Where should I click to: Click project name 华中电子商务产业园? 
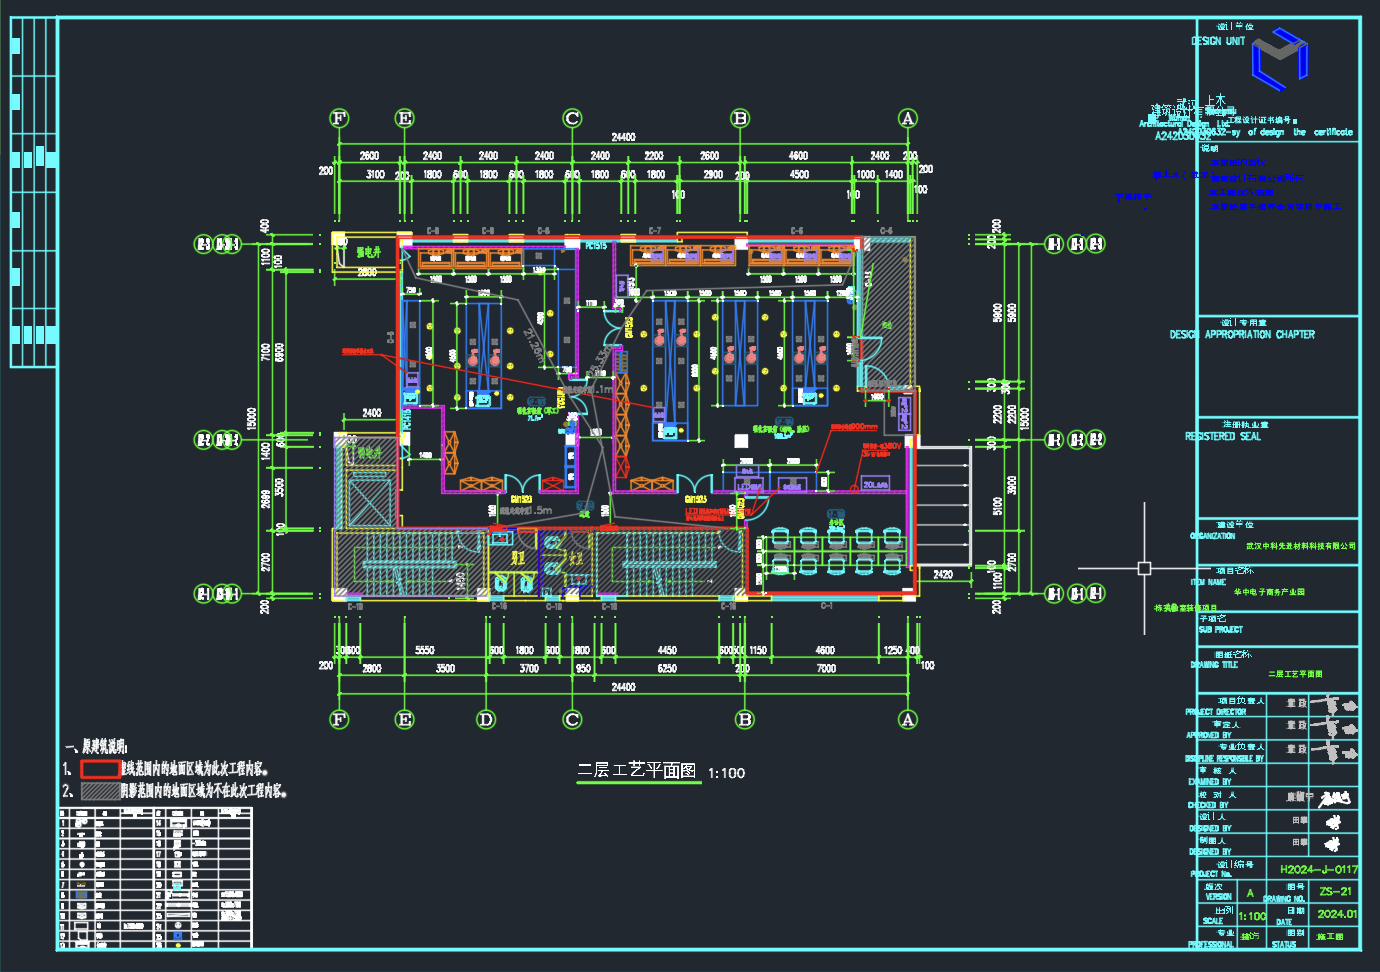[1268, 592]
